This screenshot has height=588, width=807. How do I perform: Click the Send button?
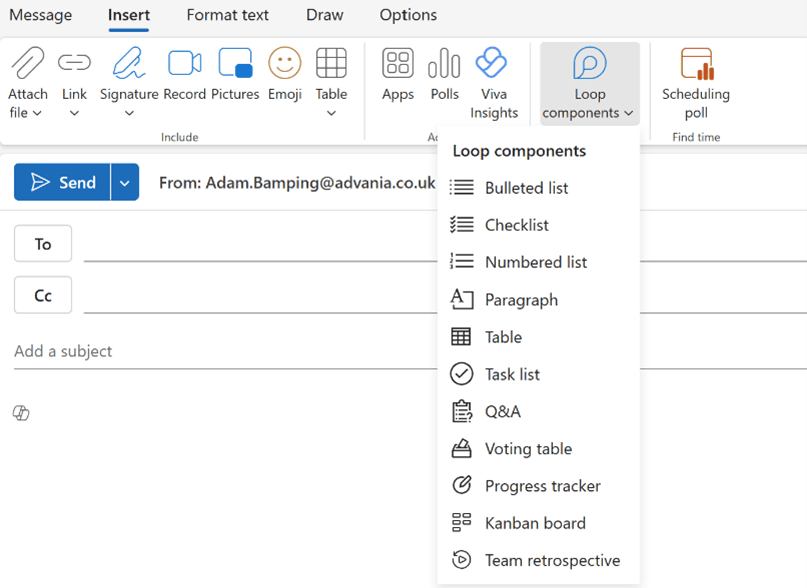pyautogui.click(x=62, y=182)
